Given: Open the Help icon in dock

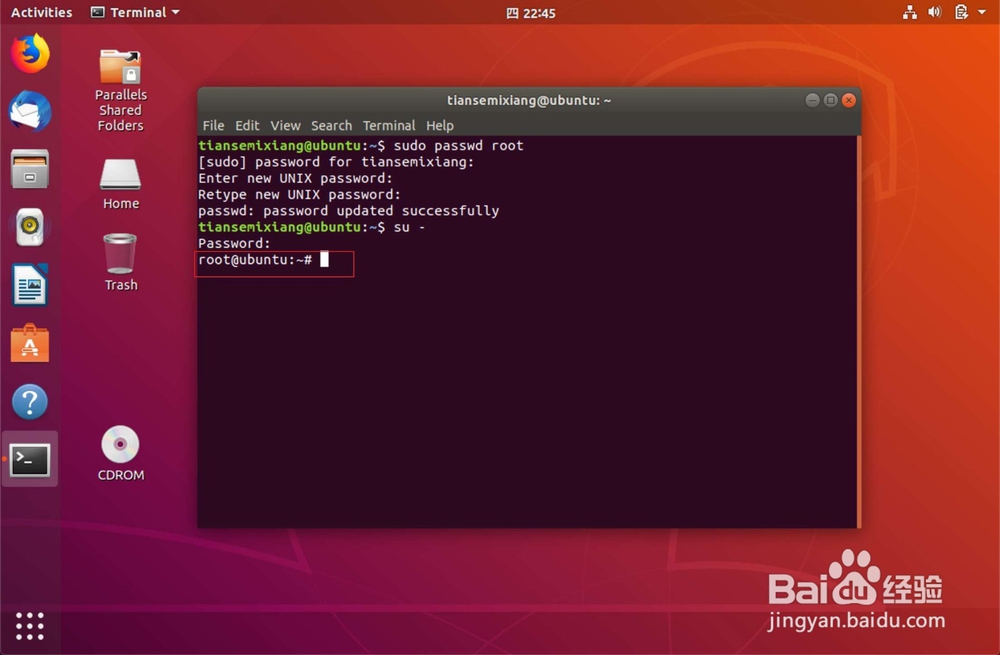Looking at the screenshot, I should point(30,402).
